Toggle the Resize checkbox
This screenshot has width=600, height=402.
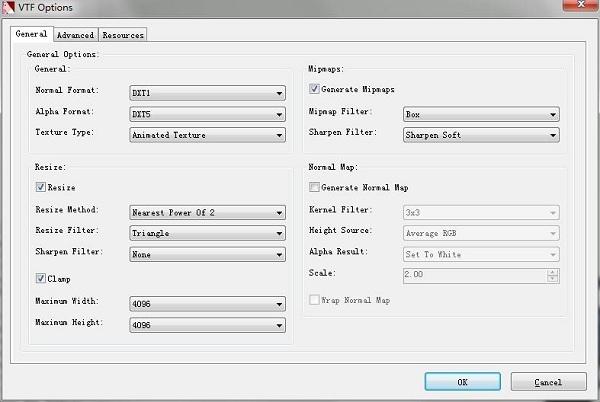(x=40, y=187)
